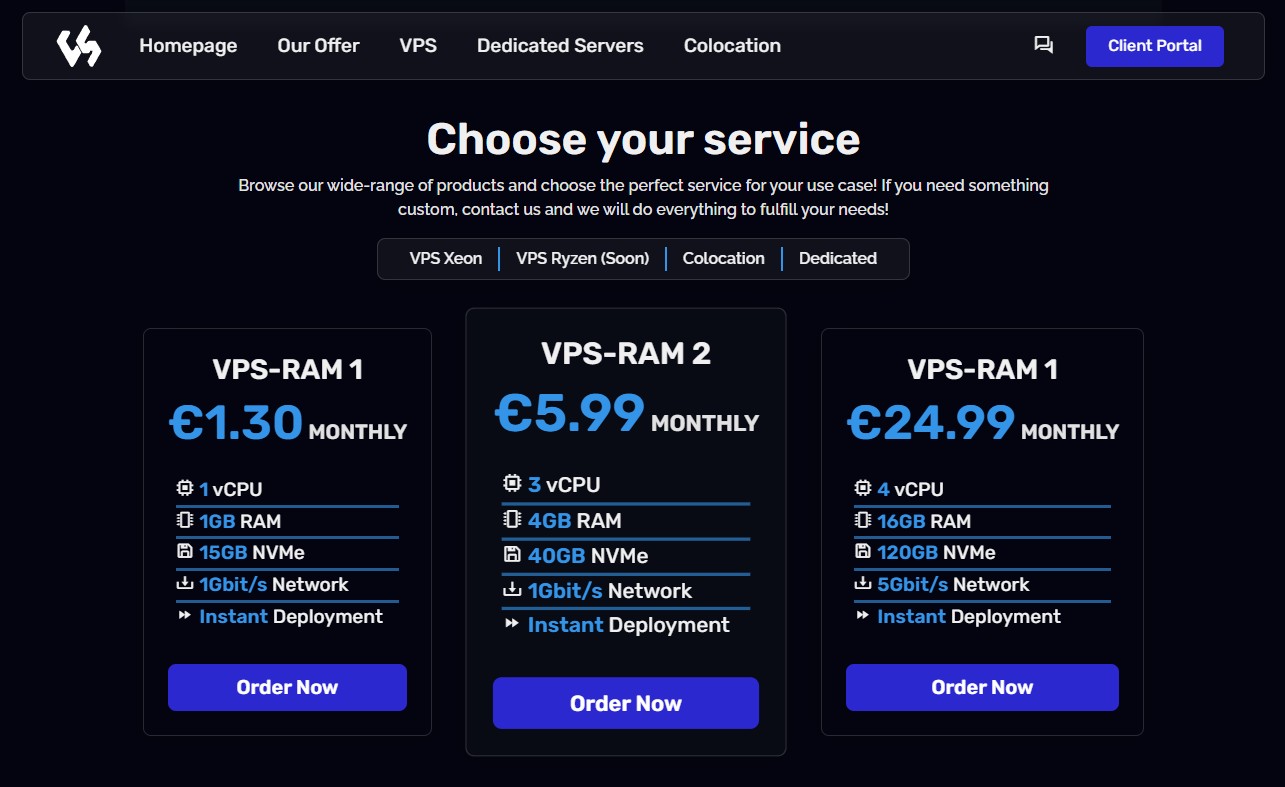Open the Dedicated tab in service selector
The height and width of the screenshot is (787, 1285).
837,258
